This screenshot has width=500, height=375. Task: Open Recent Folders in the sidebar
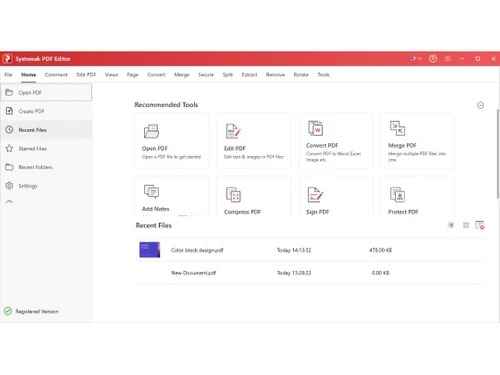click(46, 167)
